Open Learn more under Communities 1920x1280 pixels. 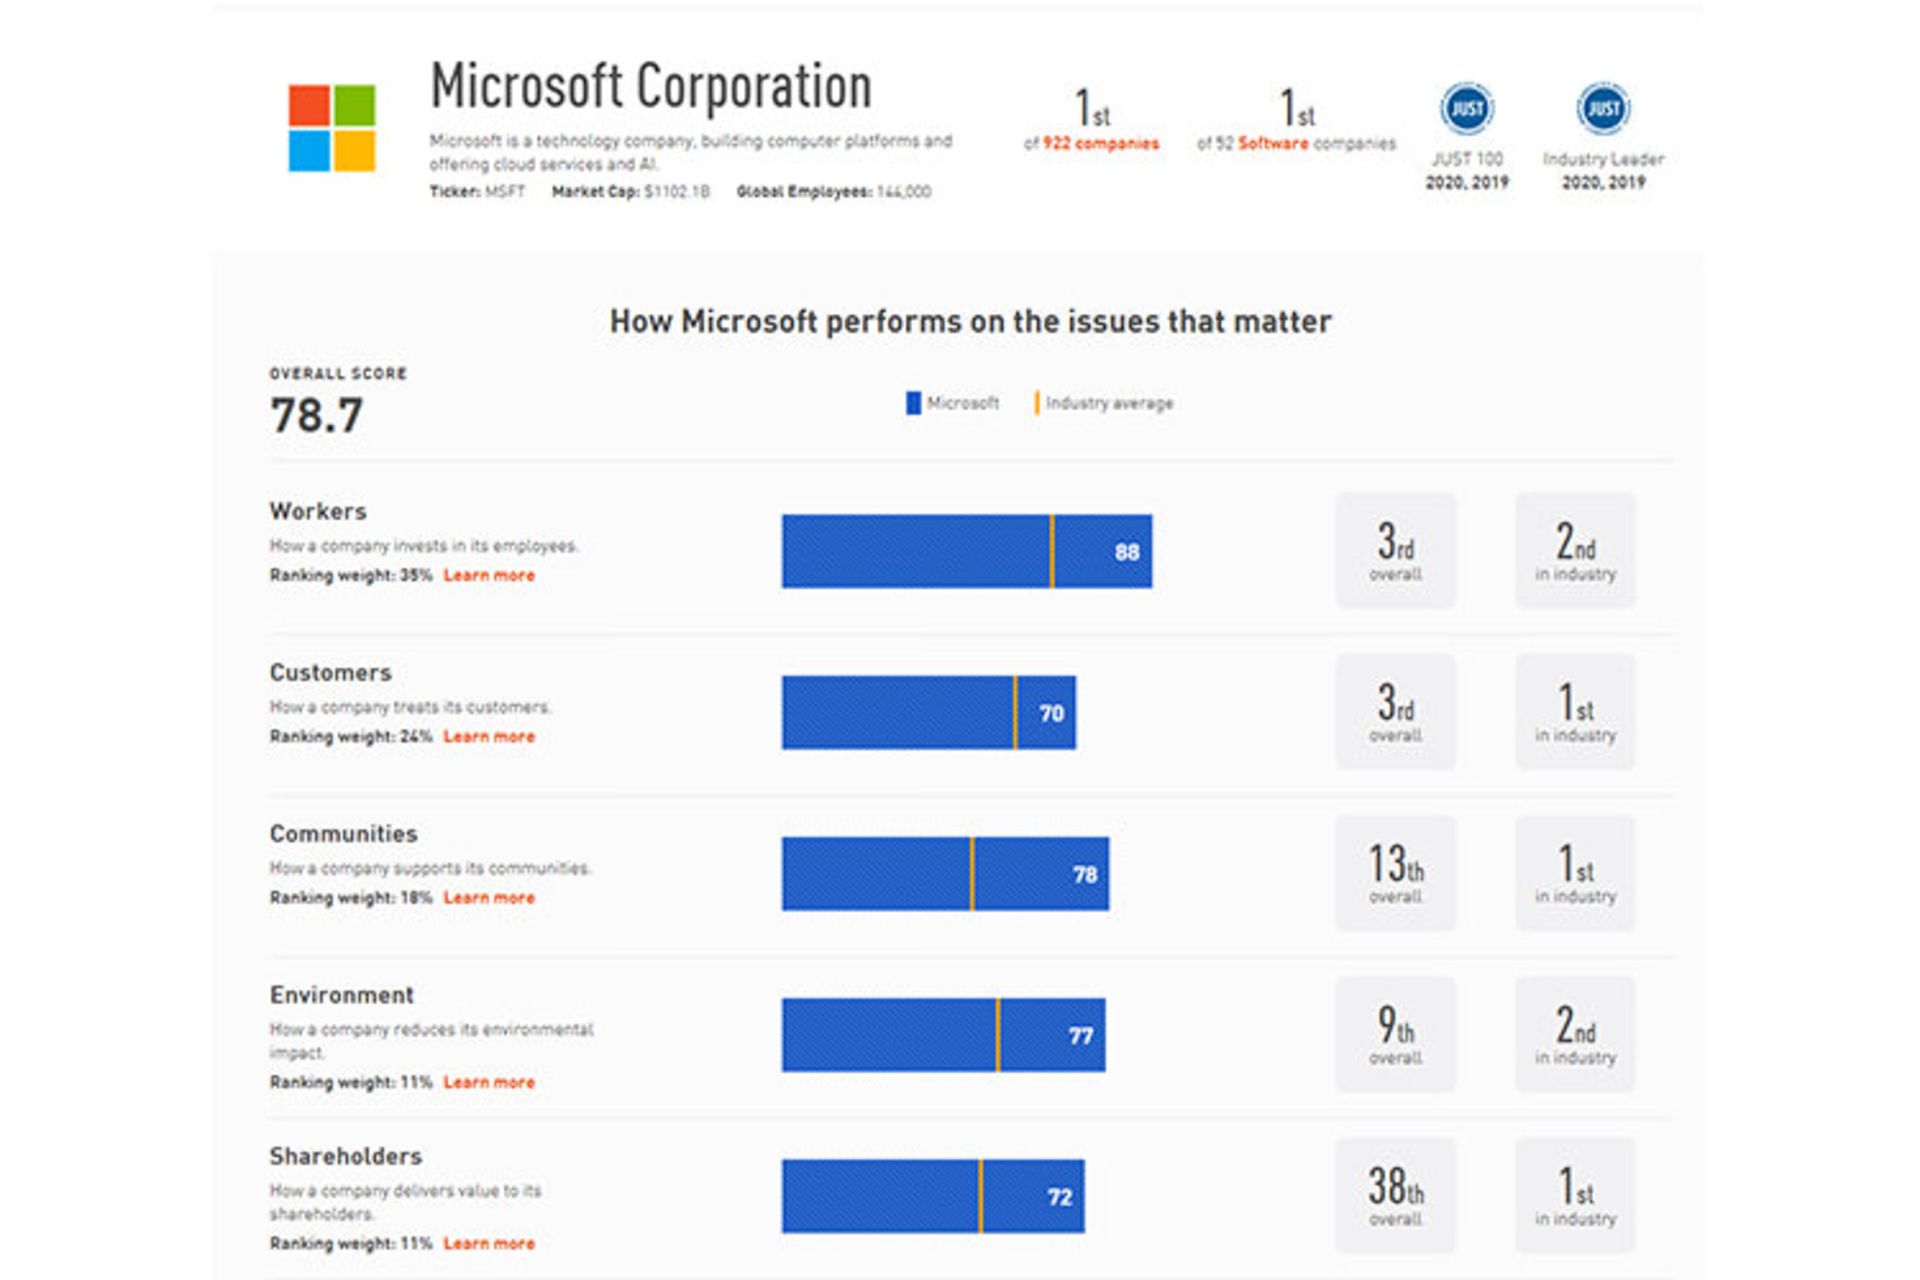[x=489, y=898]
